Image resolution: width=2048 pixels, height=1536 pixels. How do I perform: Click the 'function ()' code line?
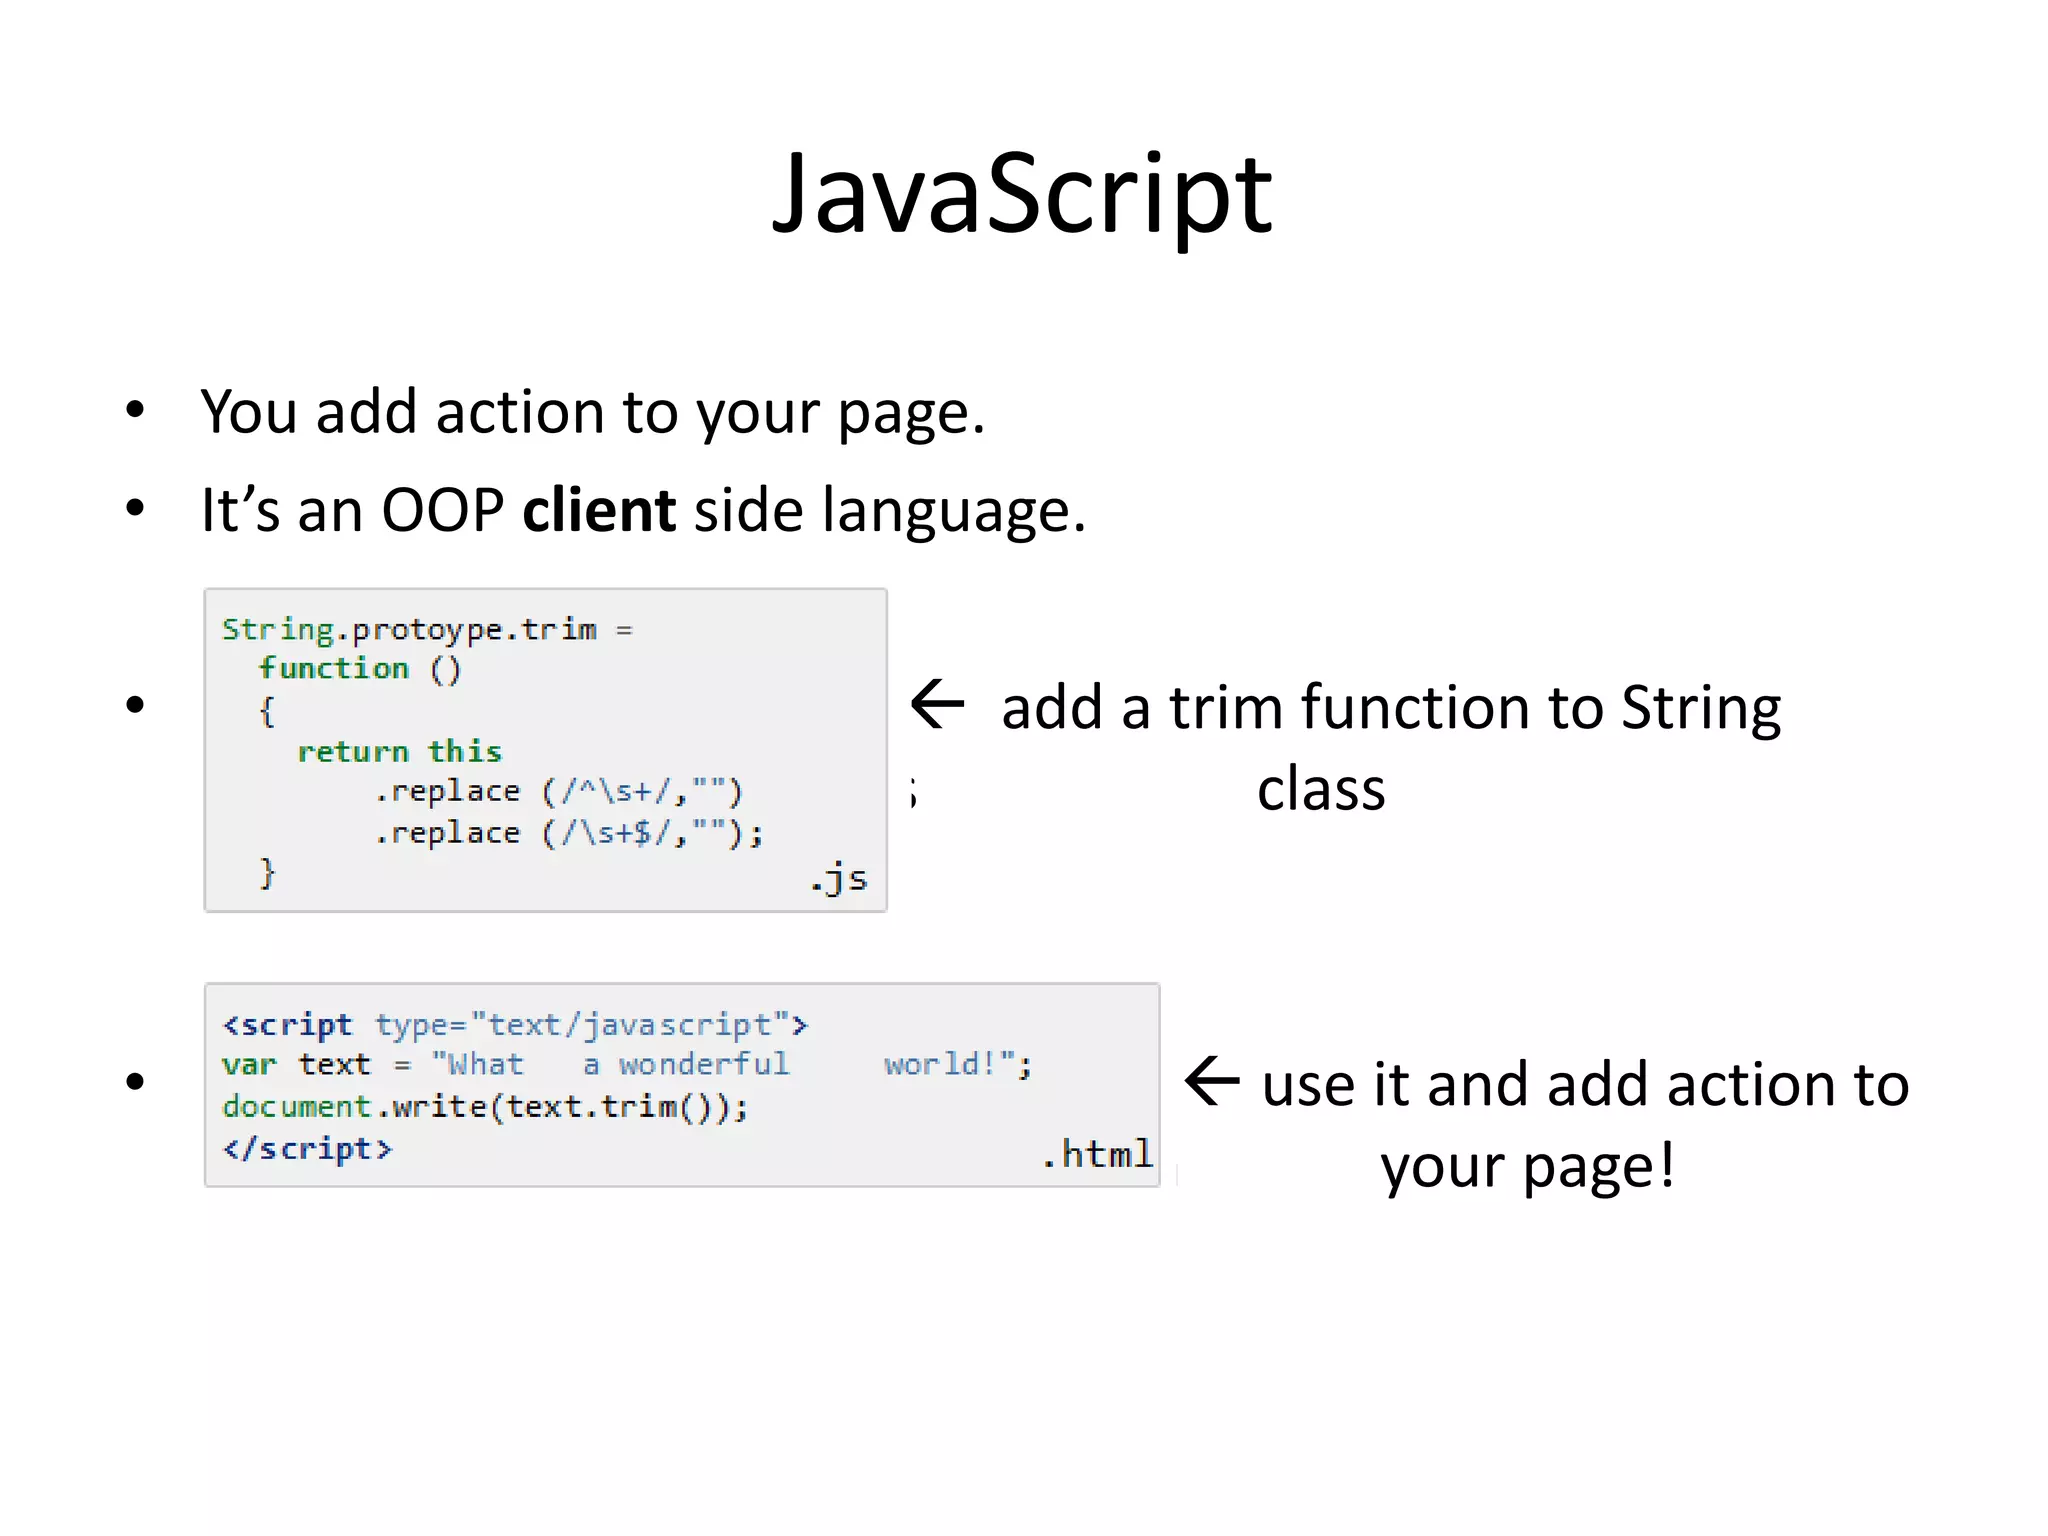pos(359,668)
